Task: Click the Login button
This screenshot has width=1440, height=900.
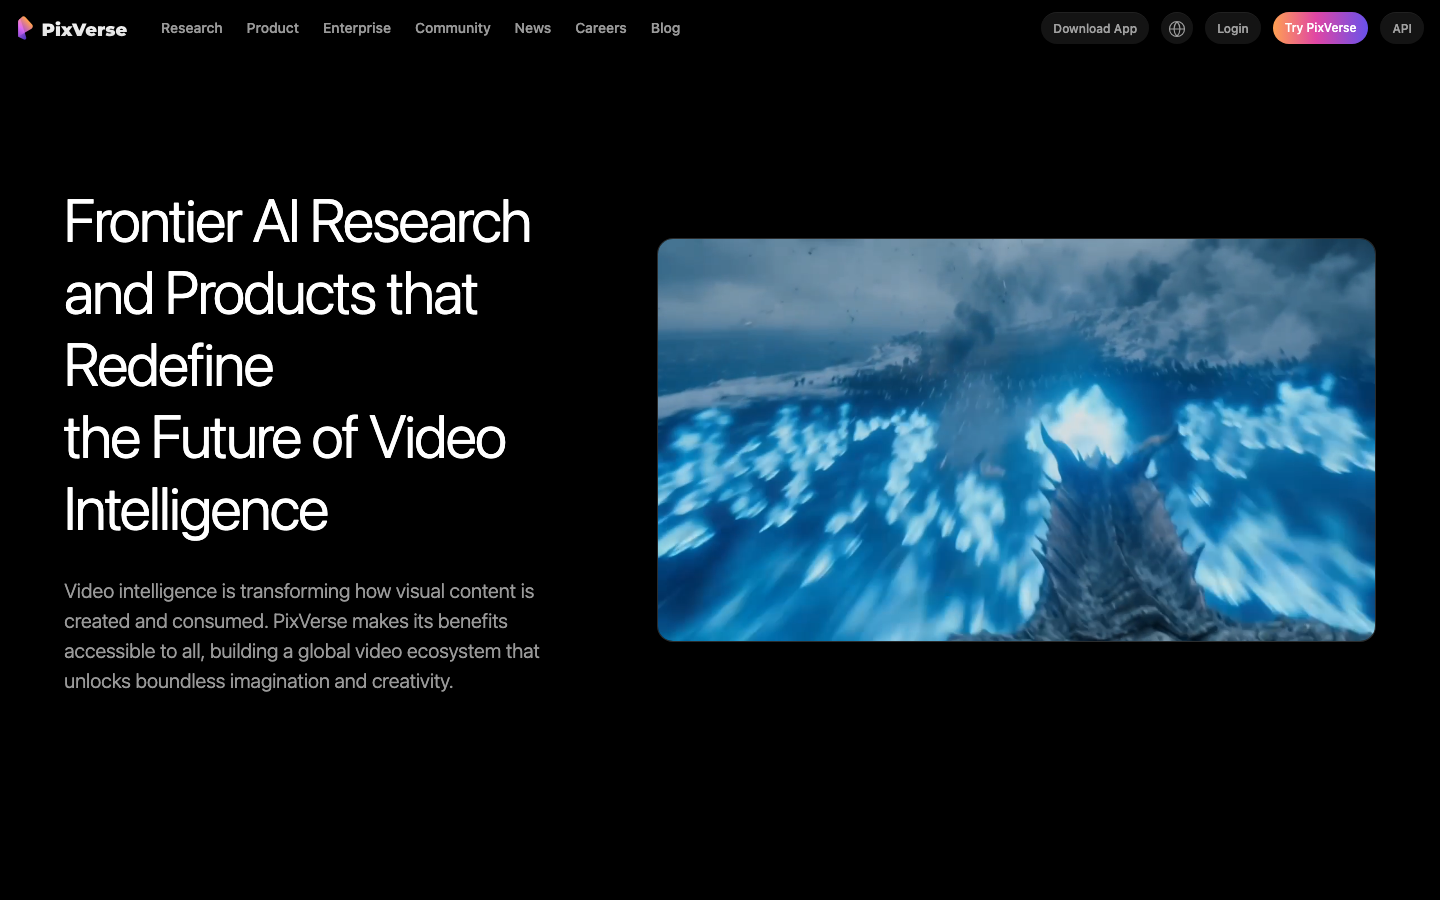Action: point(1232,28)
